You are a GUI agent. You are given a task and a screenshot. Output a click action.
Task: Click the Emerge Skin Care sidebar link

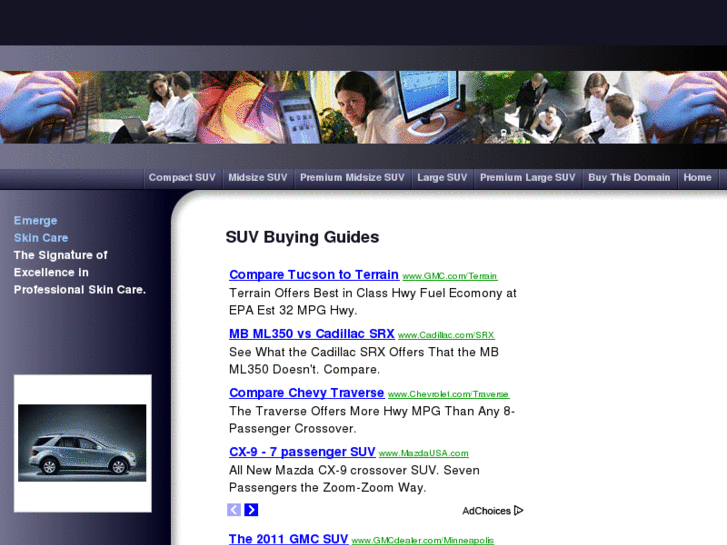41,229
